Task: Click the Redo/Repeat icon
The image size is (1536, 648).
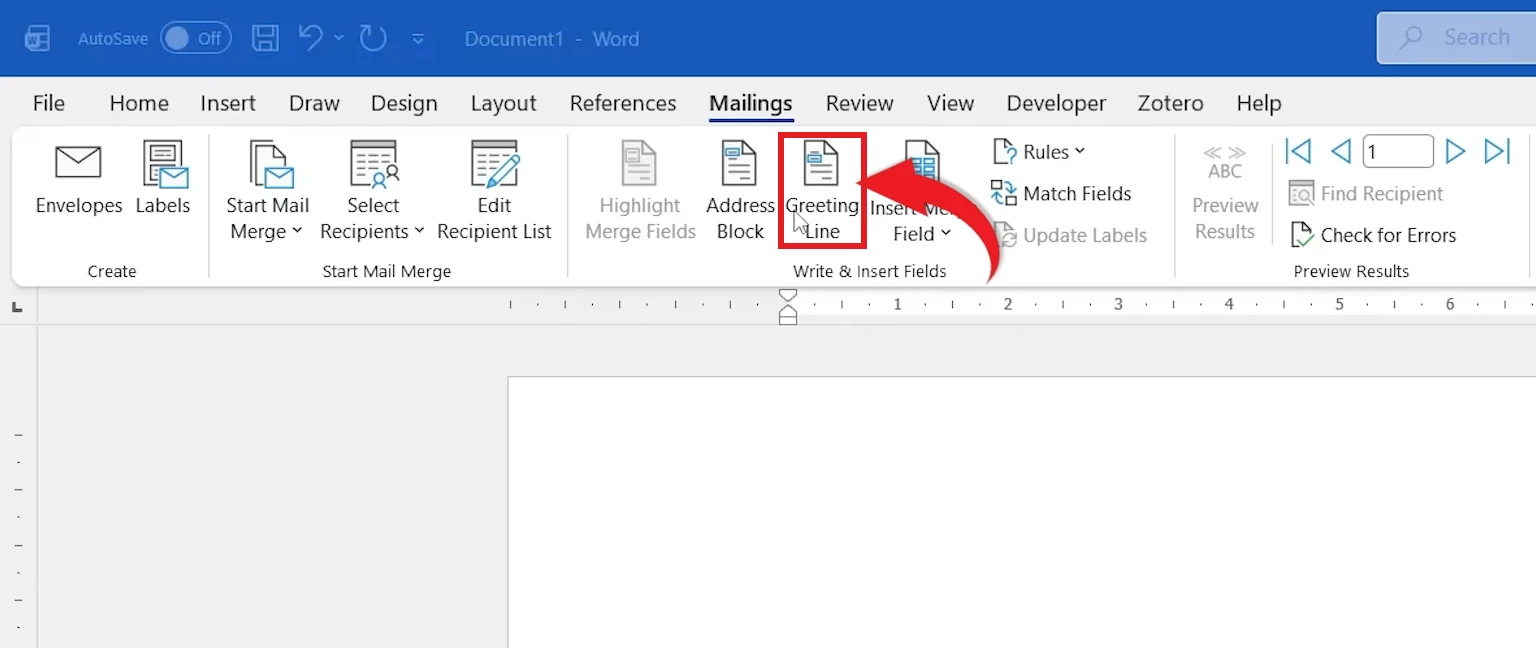Action: click(373, 38)
